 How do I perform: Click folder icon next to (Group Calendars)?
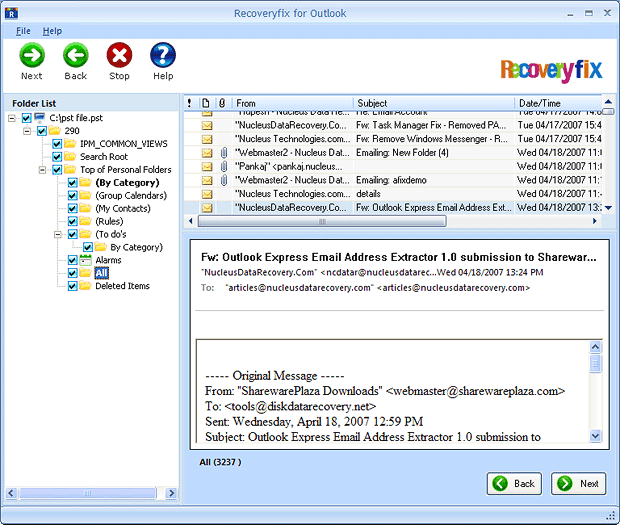click(x=85, y=195)
